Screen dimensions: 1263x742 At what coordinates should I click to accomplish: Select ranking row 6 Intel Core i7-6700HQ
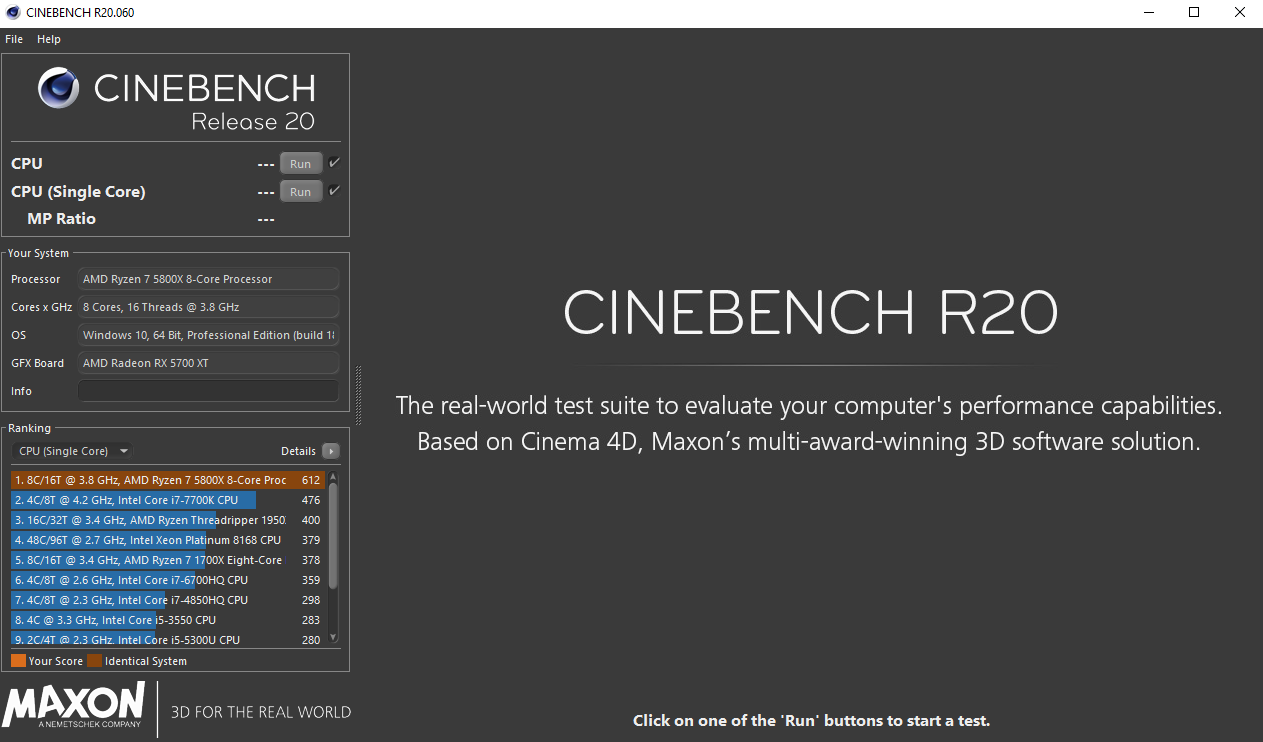click(x=168, y=580)
